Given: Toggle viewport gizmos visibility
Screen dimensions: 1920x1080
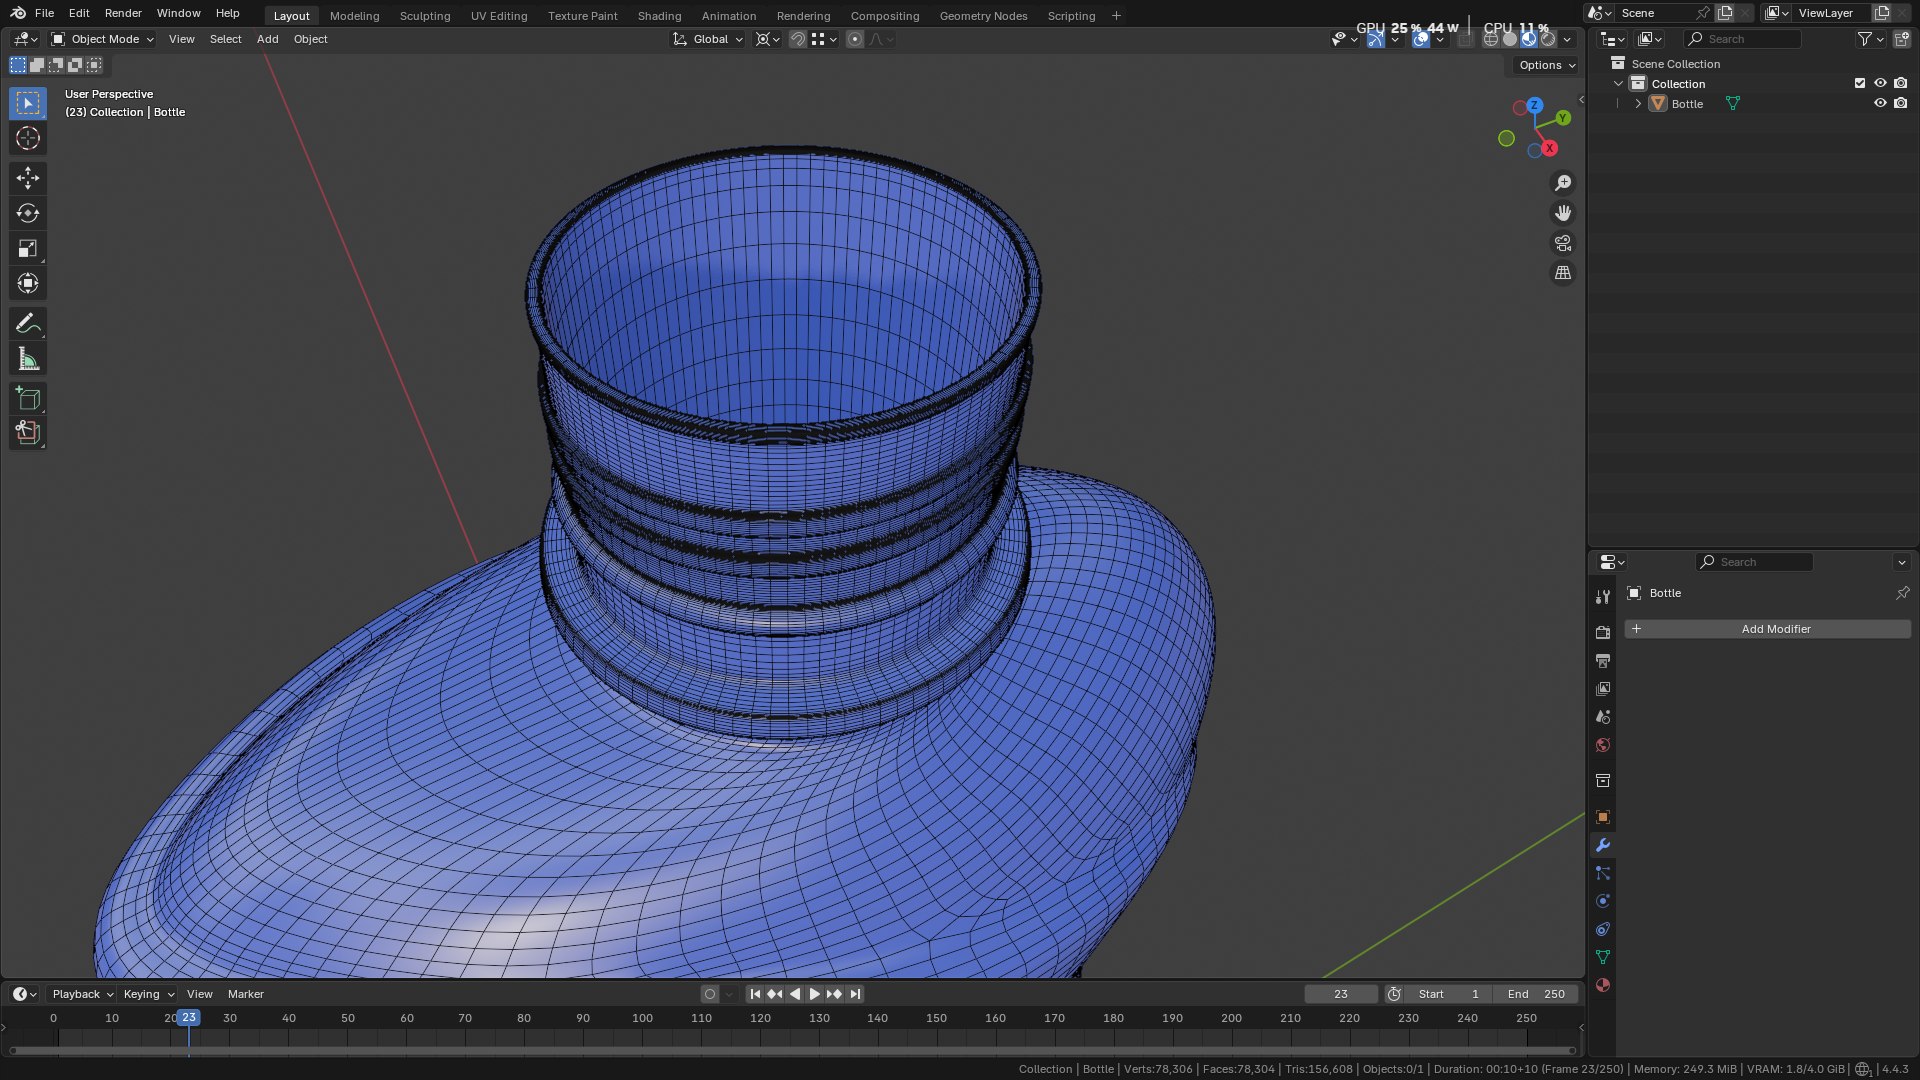Looking at the screenshot, I should click(1376, 39).
